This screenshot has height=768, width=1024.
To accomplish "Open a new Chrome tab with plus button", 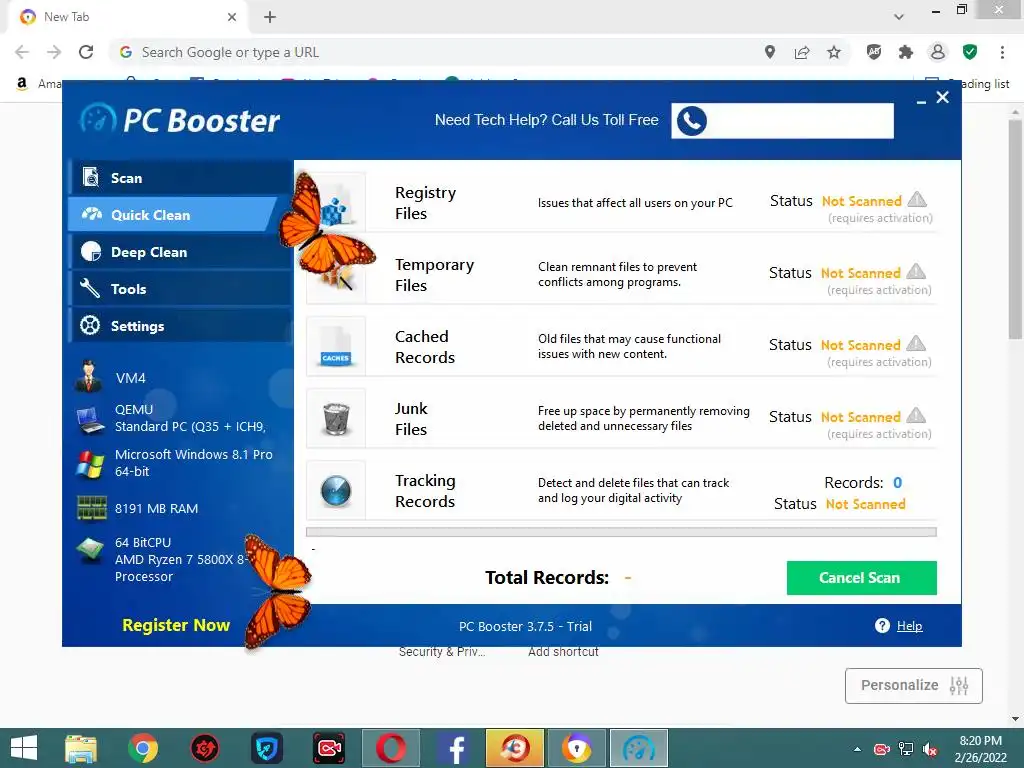I will (x=270, y=17).
